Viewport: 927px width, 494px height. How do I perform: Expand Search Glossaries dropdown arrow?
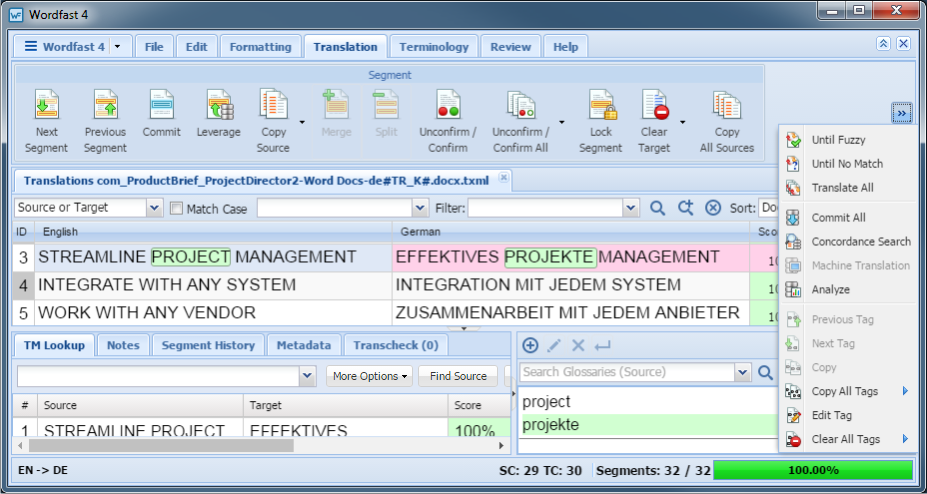coord(743,372)
